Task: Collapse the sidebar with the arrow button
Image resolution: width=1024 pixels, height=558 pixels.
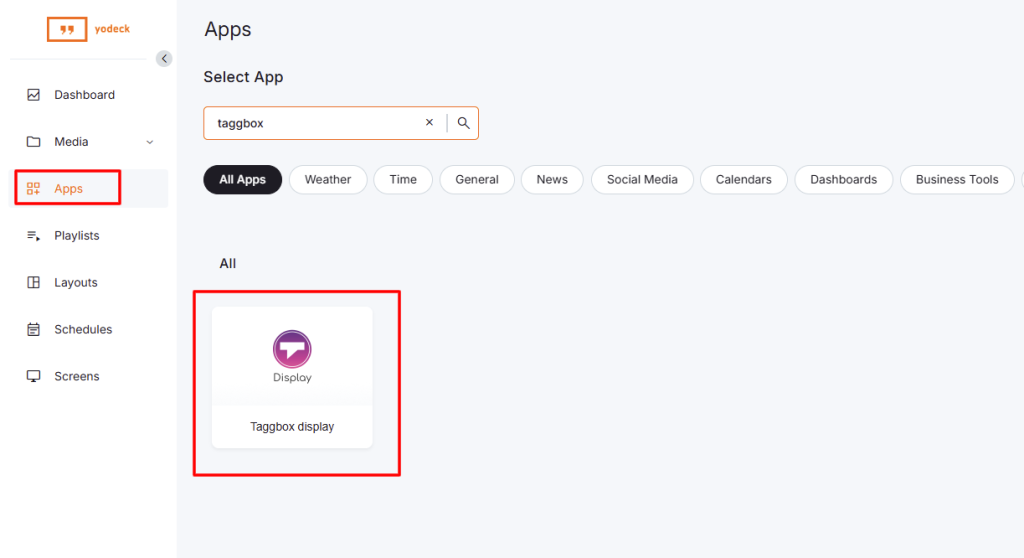Action: click(x=165, y=58)
